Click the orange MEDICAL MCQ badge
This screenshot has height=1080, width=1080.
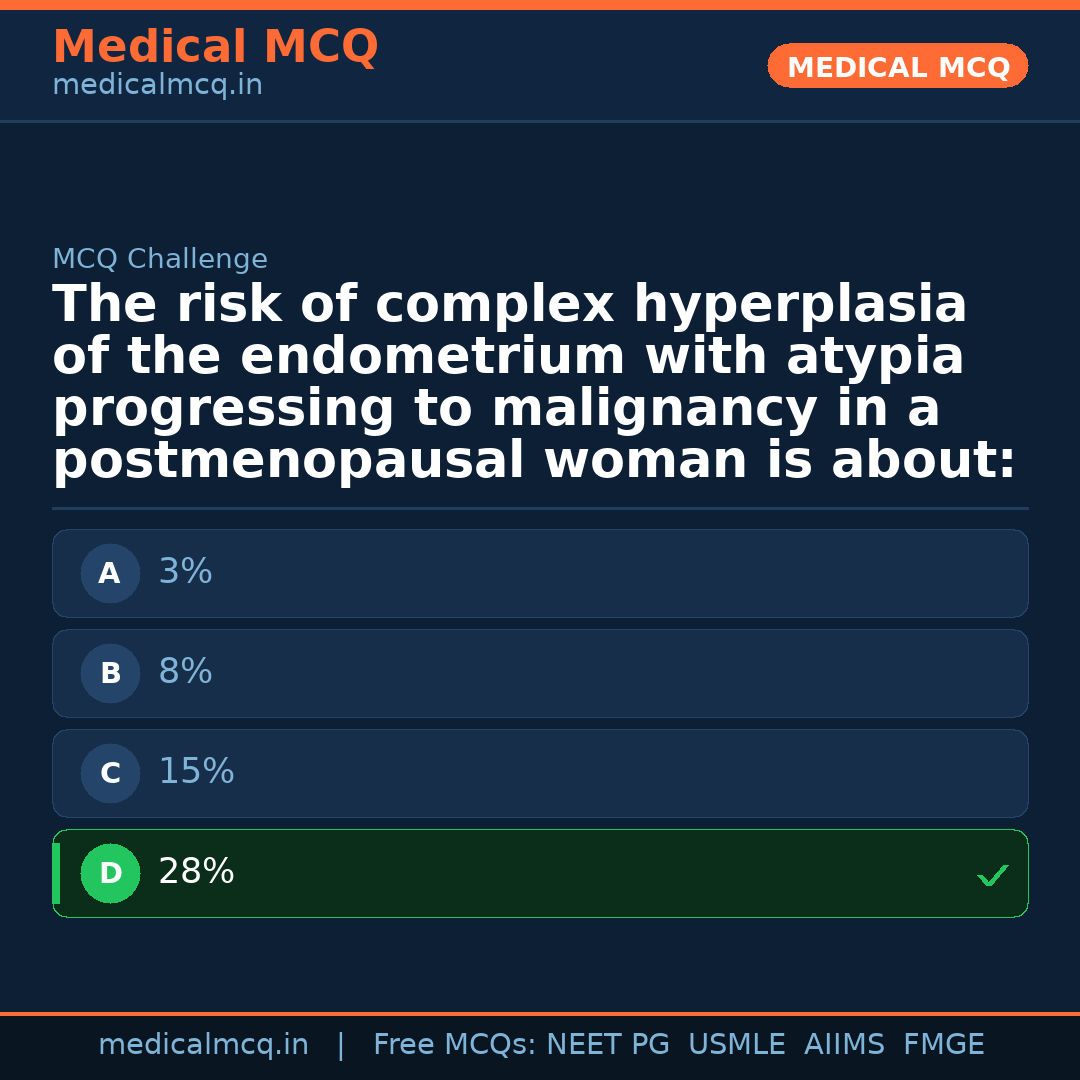(897, 67)
